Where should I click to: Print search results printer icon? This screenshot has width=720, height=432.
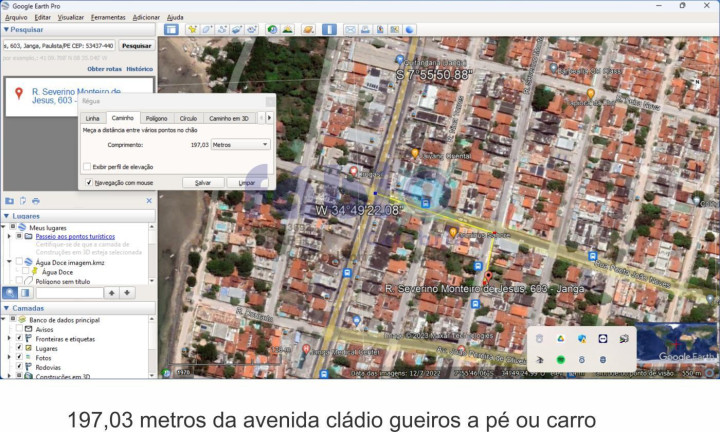pos(36,201)
